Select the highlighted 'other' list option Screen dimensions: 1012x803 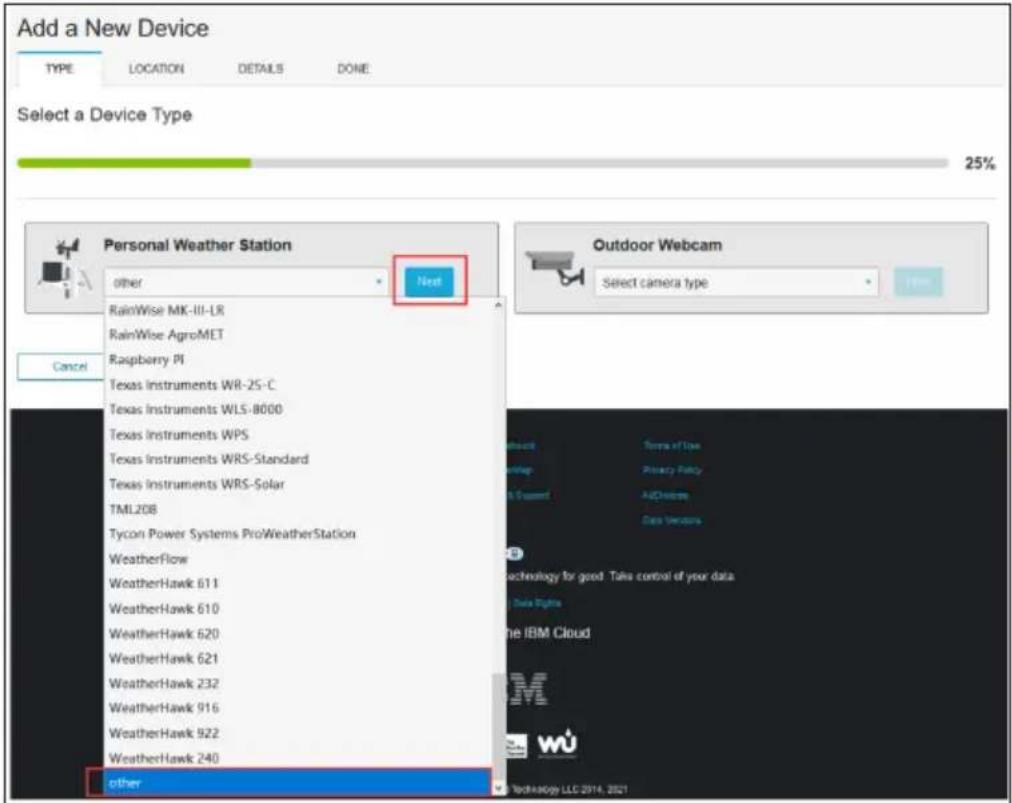(298, 782)
